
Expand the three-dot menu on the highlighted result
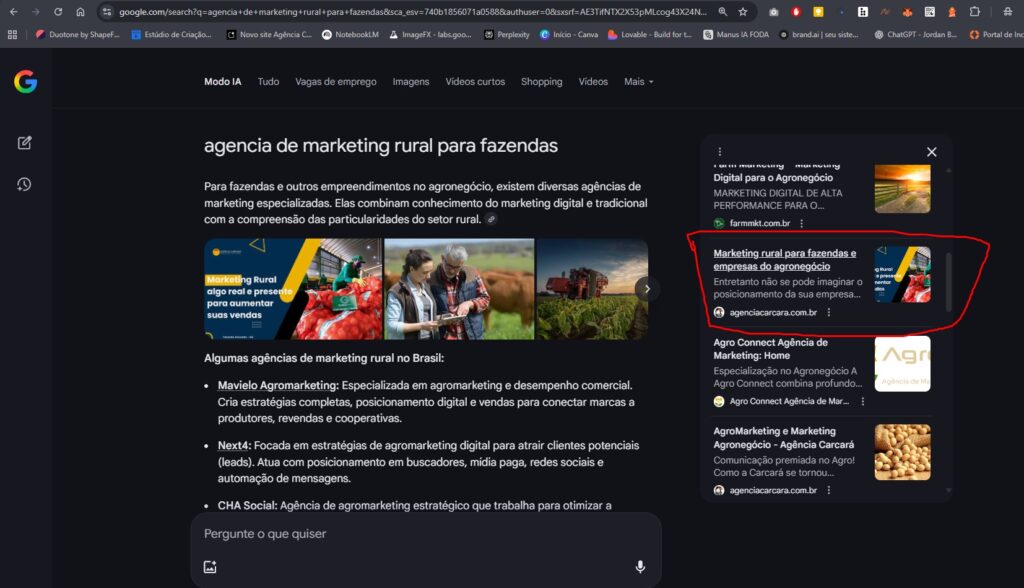[x=829, y=312]
